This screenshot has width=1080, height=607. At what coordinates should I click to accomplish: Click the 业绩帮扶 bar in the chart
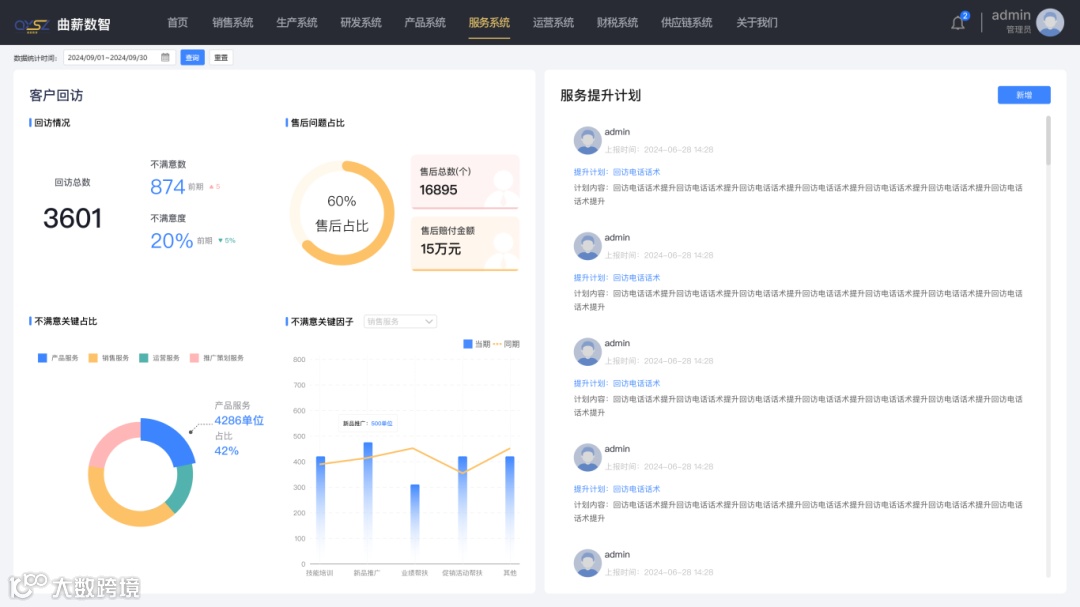pyautogui.click(x=415, y=523)
